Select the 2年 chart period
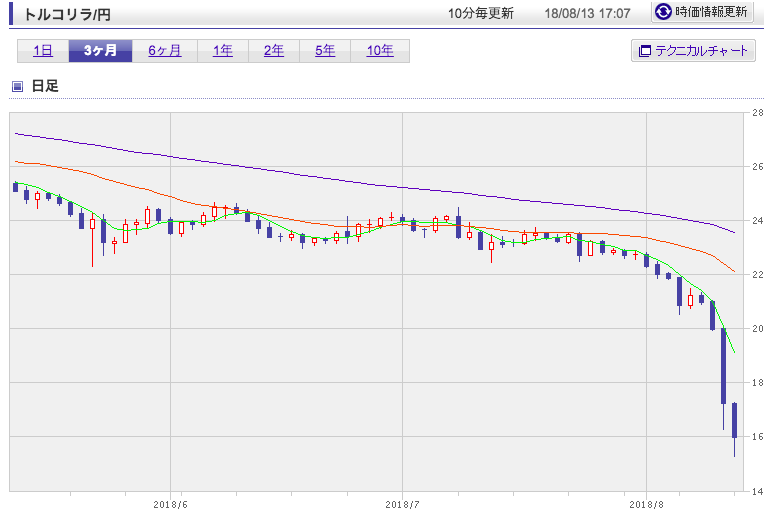The image size is (769, 512). pos(274,51)
